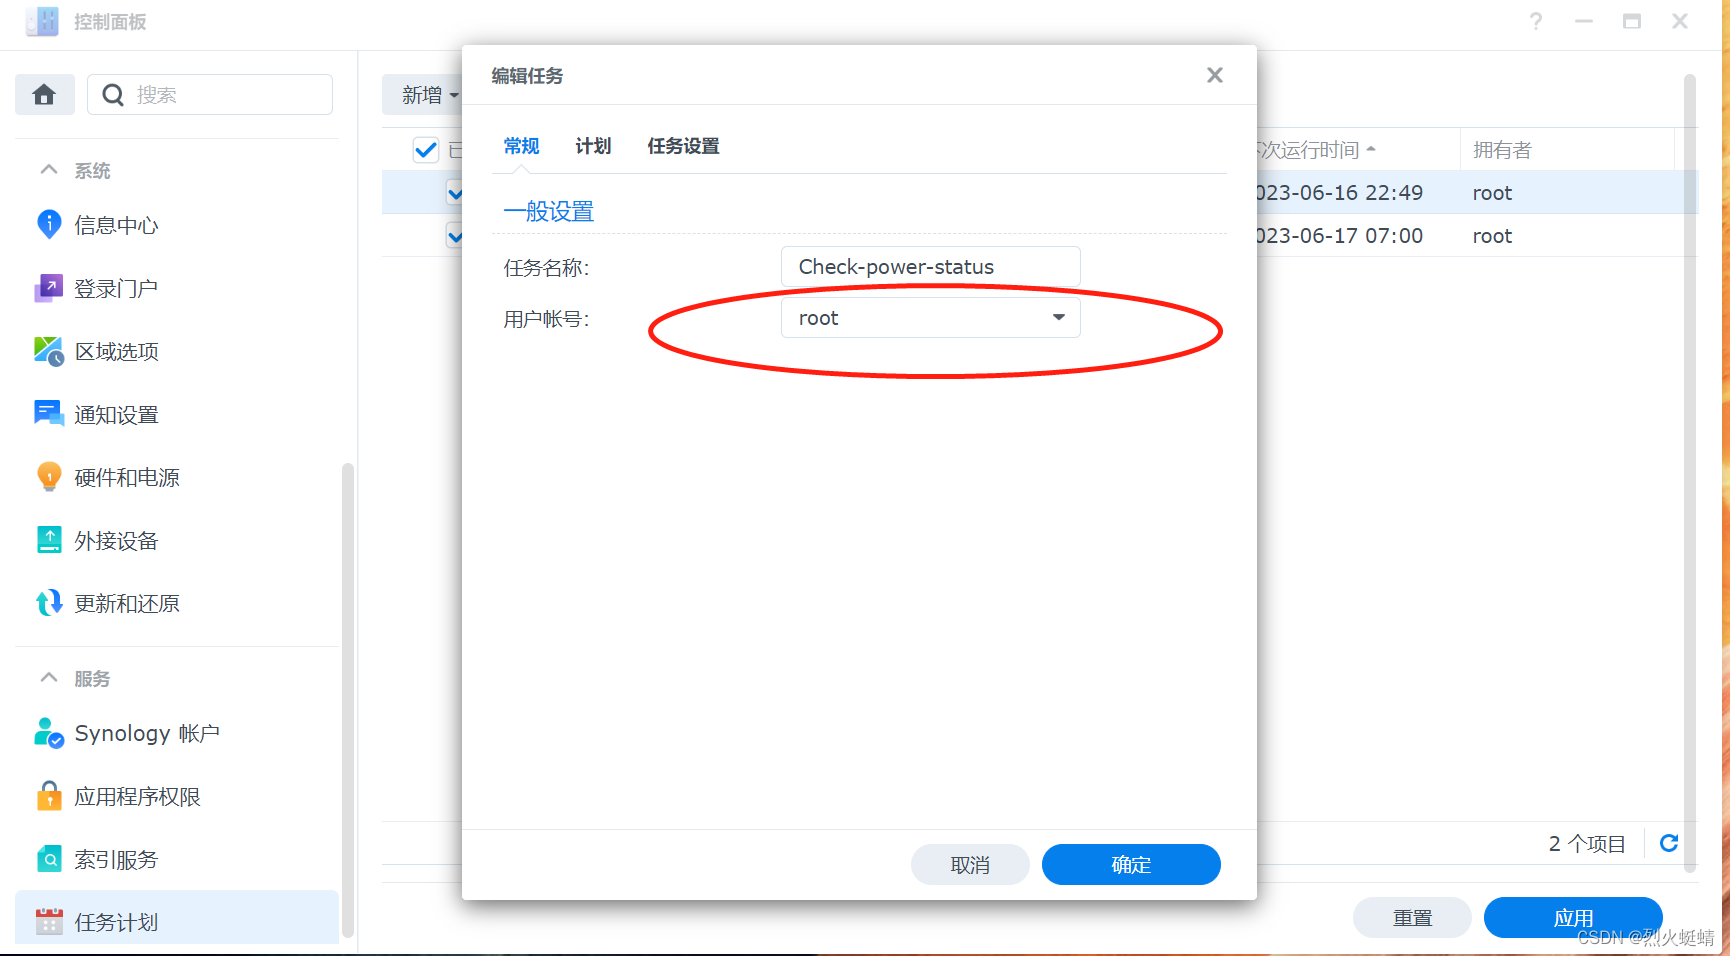Click the 控制面板 app icon
Screen dimensions: 1730x956
coord(42,21)
